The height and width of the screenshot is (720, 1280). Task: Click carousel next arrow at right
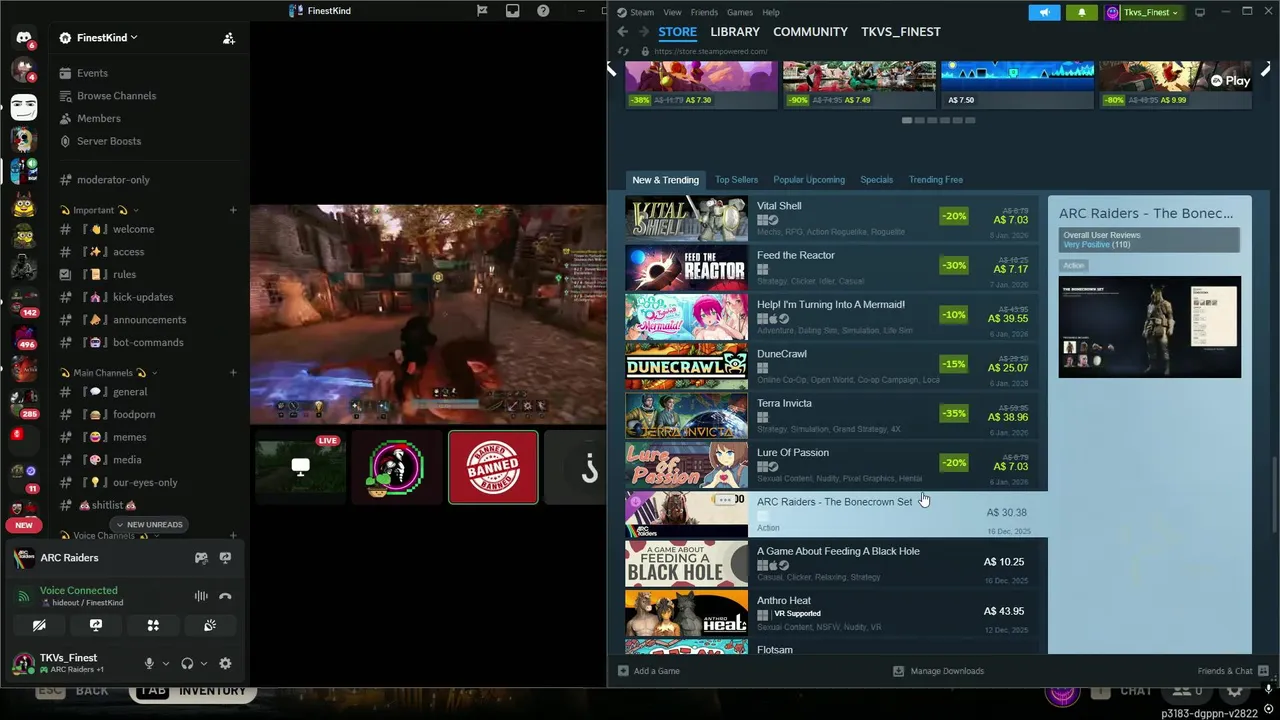click(x=1266, y=70)
